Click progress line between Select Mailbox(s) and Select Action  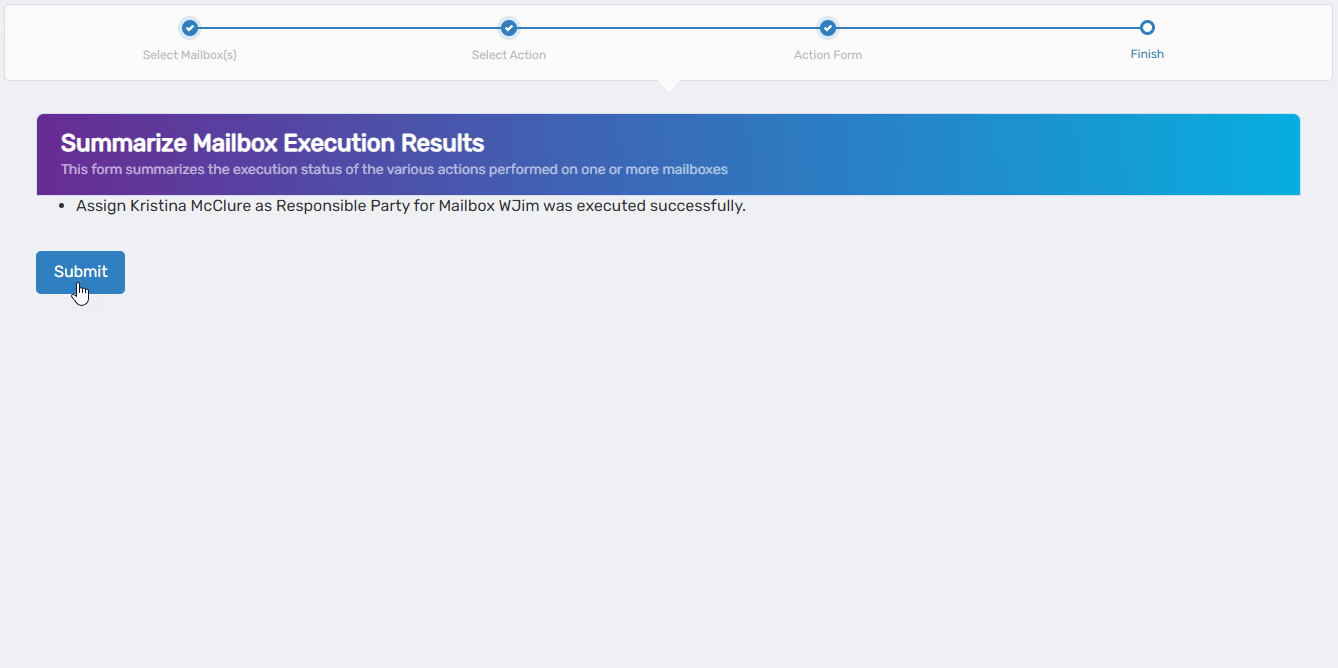pyautogui.click(x=350, y=28)
